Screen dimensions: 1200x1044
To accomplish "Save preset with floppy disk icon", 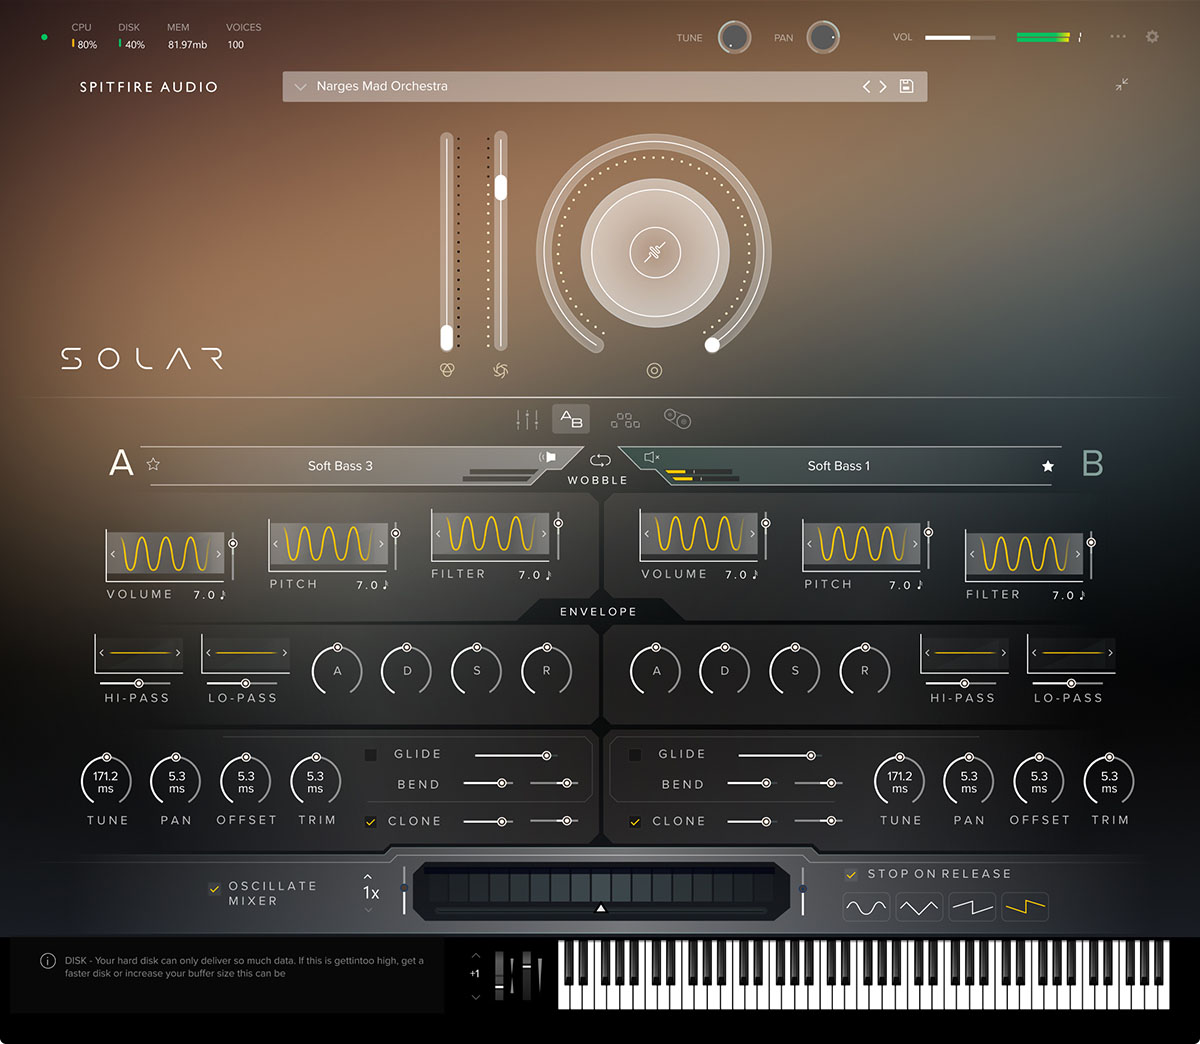I will point(906,86).
